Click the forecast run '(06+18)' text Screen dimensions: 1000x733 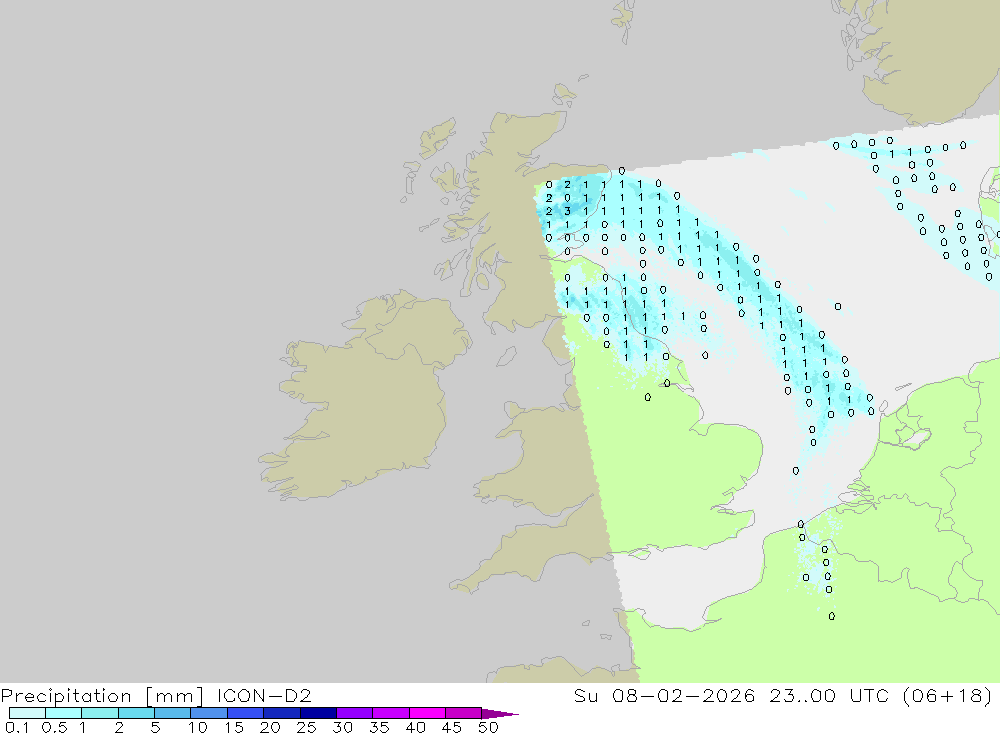coord(948,696)
